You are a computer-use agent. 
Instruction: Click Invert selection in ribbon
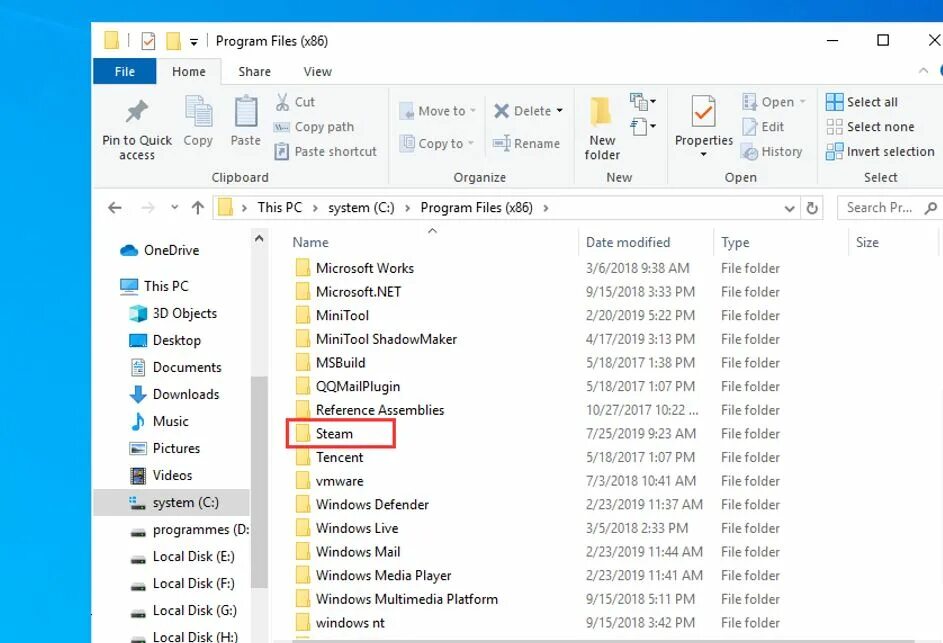click(880, 152)
